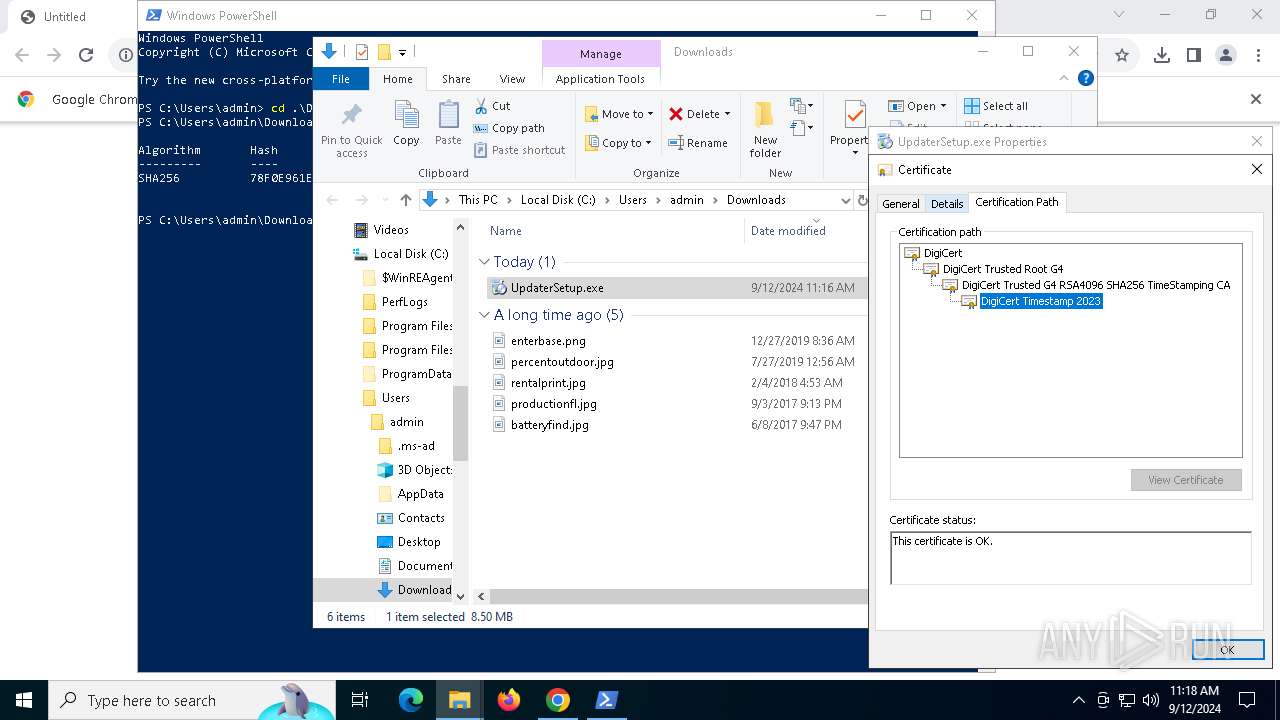Click Task View taskbar icon

(360, 700)
